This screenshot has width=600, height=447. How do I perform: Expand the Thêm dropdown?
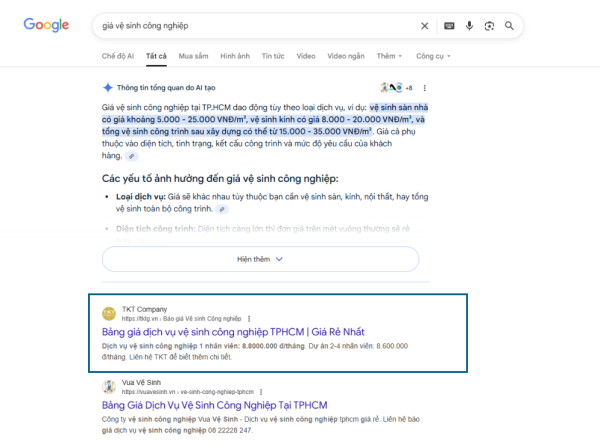[389, 56]
